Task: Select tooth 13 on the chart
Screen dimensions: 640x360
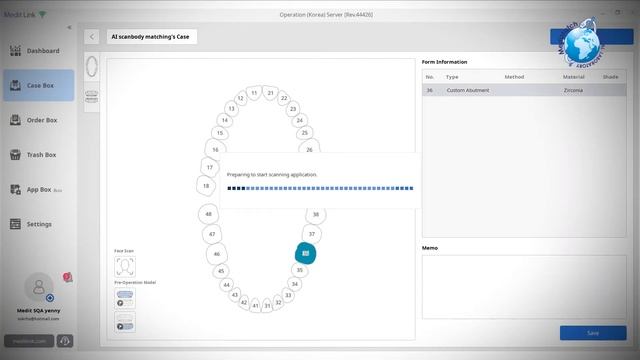Action: [x=231, y=109]
